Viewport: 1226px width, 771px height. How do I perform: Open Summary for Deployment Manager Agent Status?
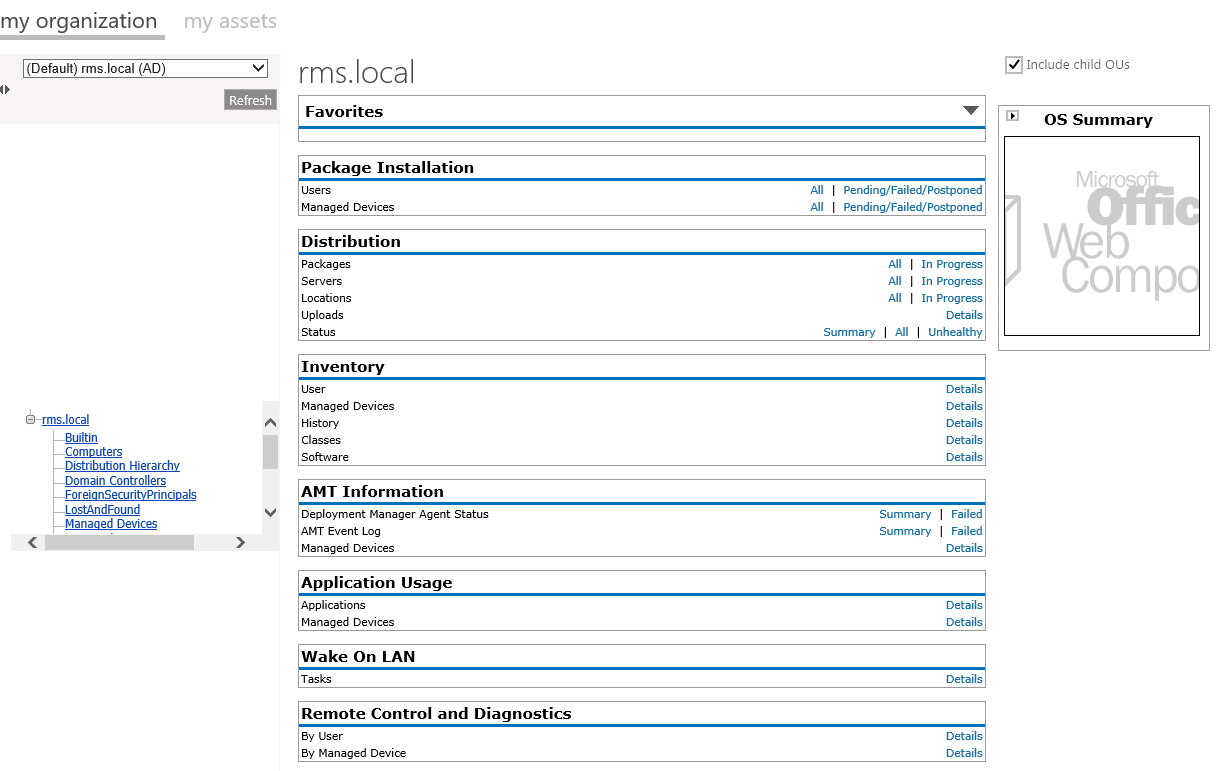905,514
